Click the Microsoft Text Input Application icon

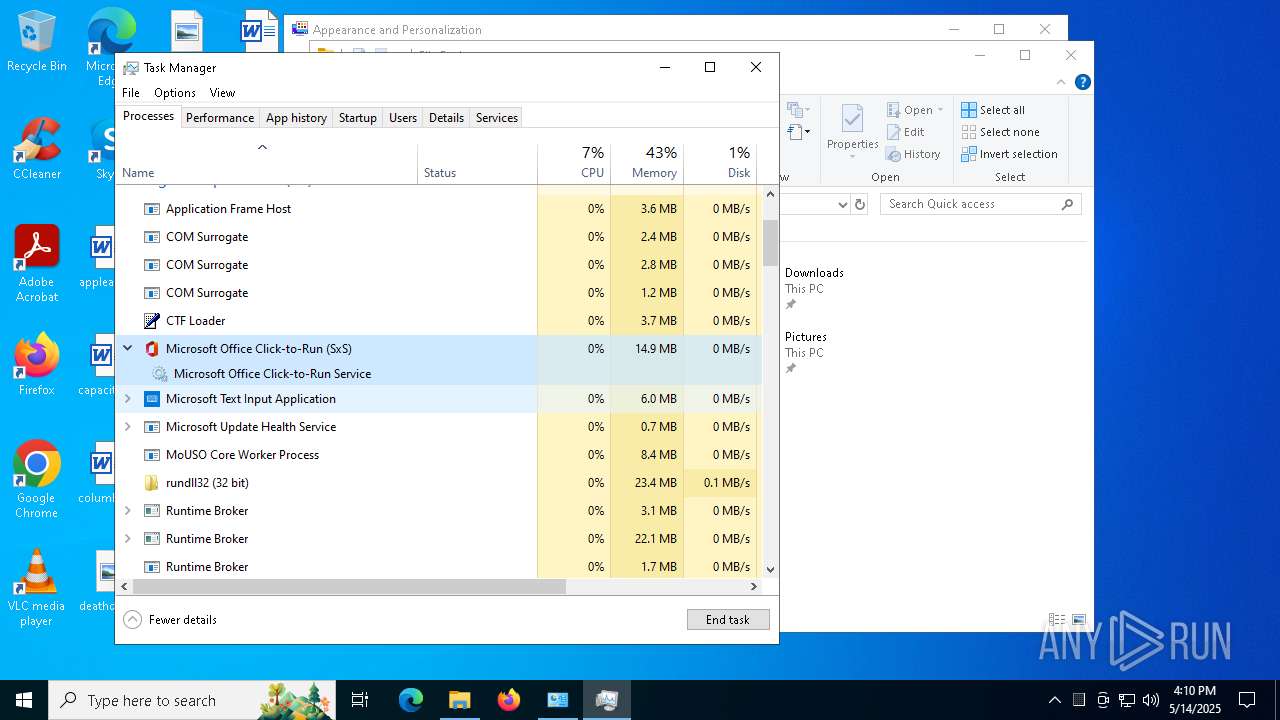pyautogui.click(x=152, y=399)
